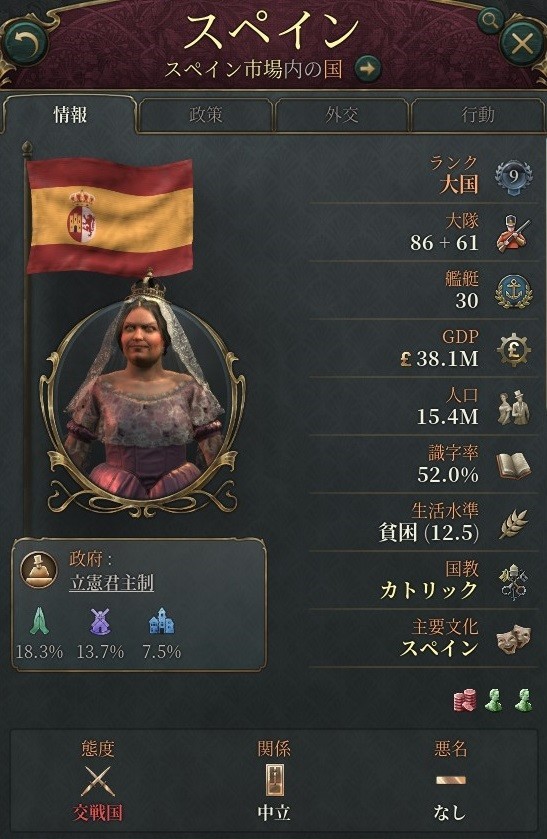The image size is (547, 839).
Task: Click the literacy book icon
Action: [x=513, y=465]
